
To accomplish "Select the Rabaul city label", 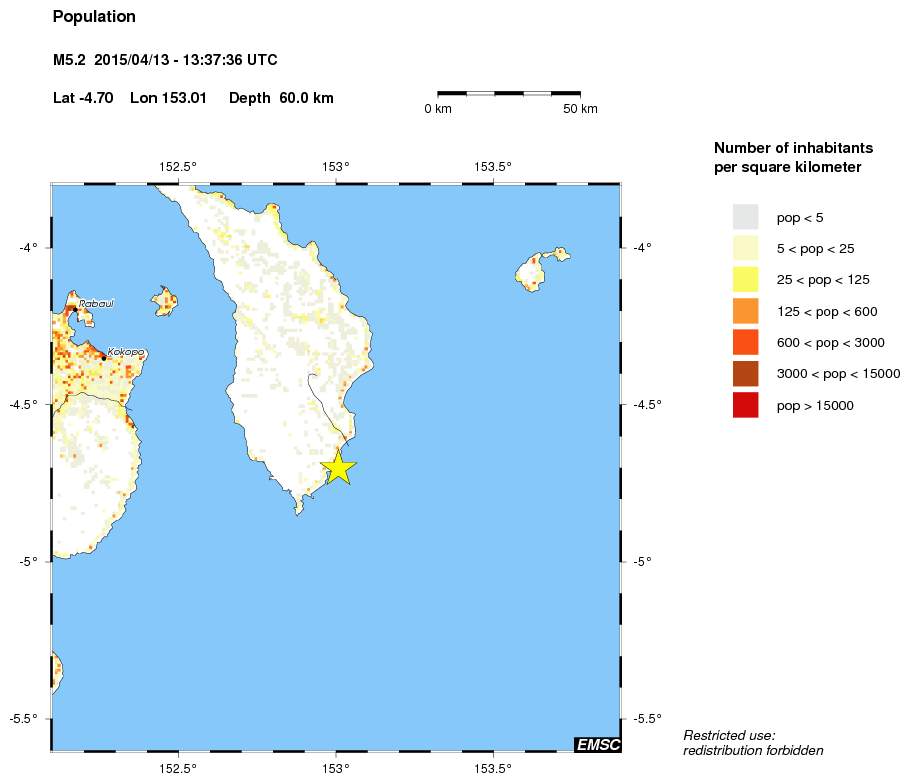I will pos(95,304).
